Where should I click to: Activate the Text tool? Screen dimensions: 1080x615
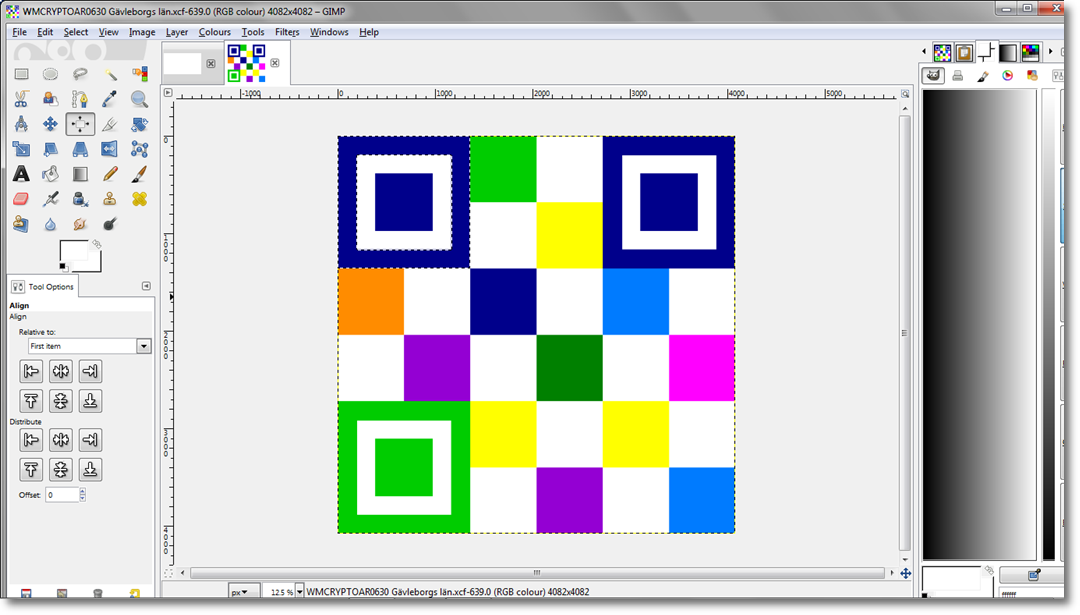coord(21,174)
